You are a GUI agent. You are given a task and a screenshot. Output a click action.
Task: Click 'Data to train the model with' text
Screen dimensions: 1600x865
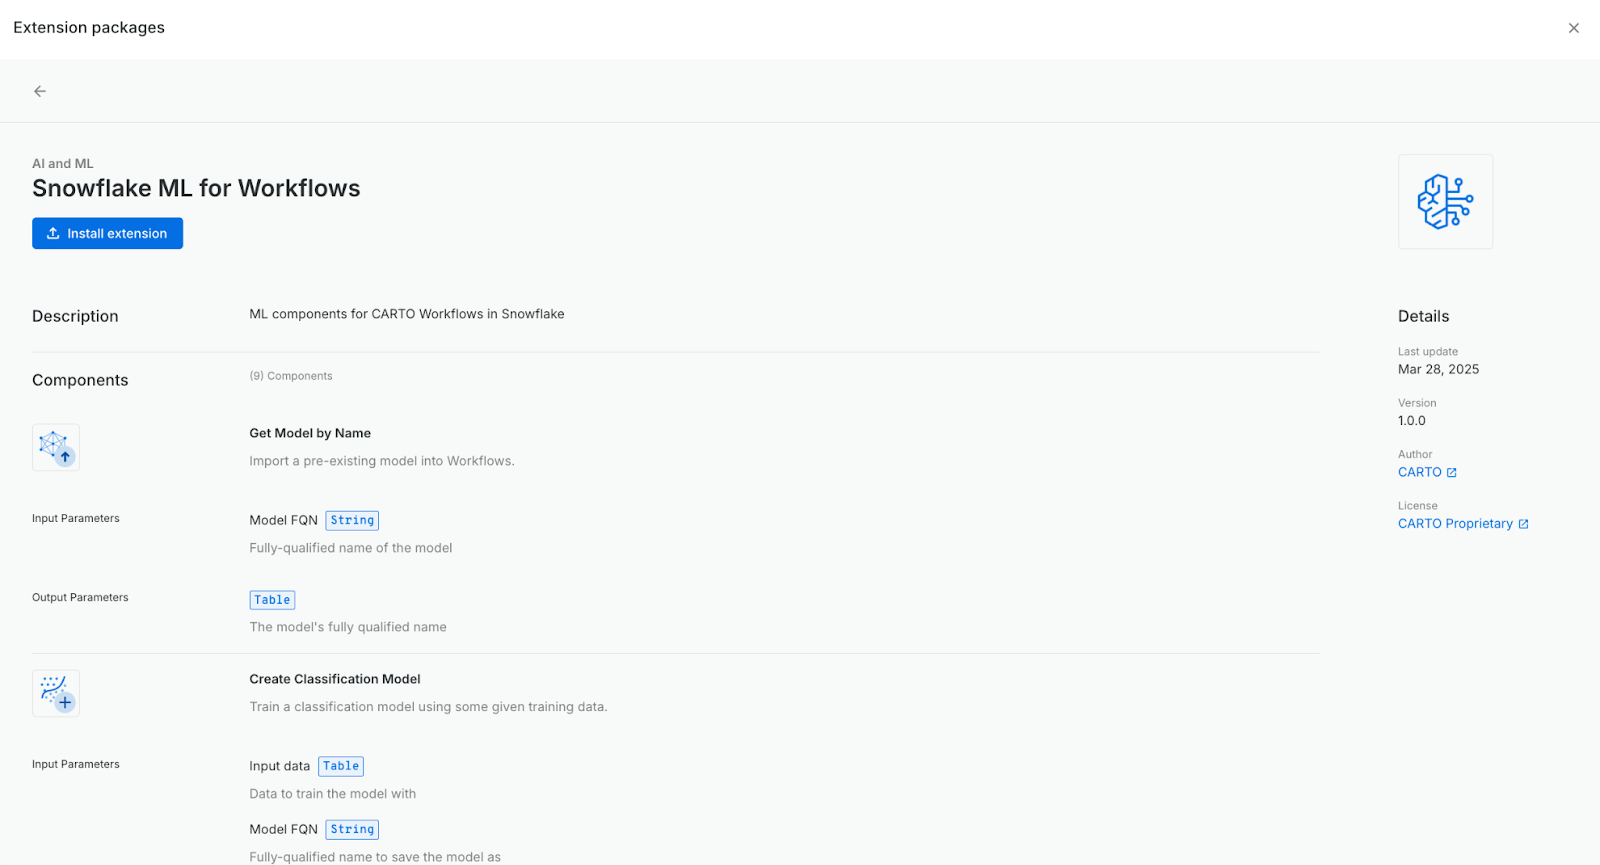[x=333, y=794]
